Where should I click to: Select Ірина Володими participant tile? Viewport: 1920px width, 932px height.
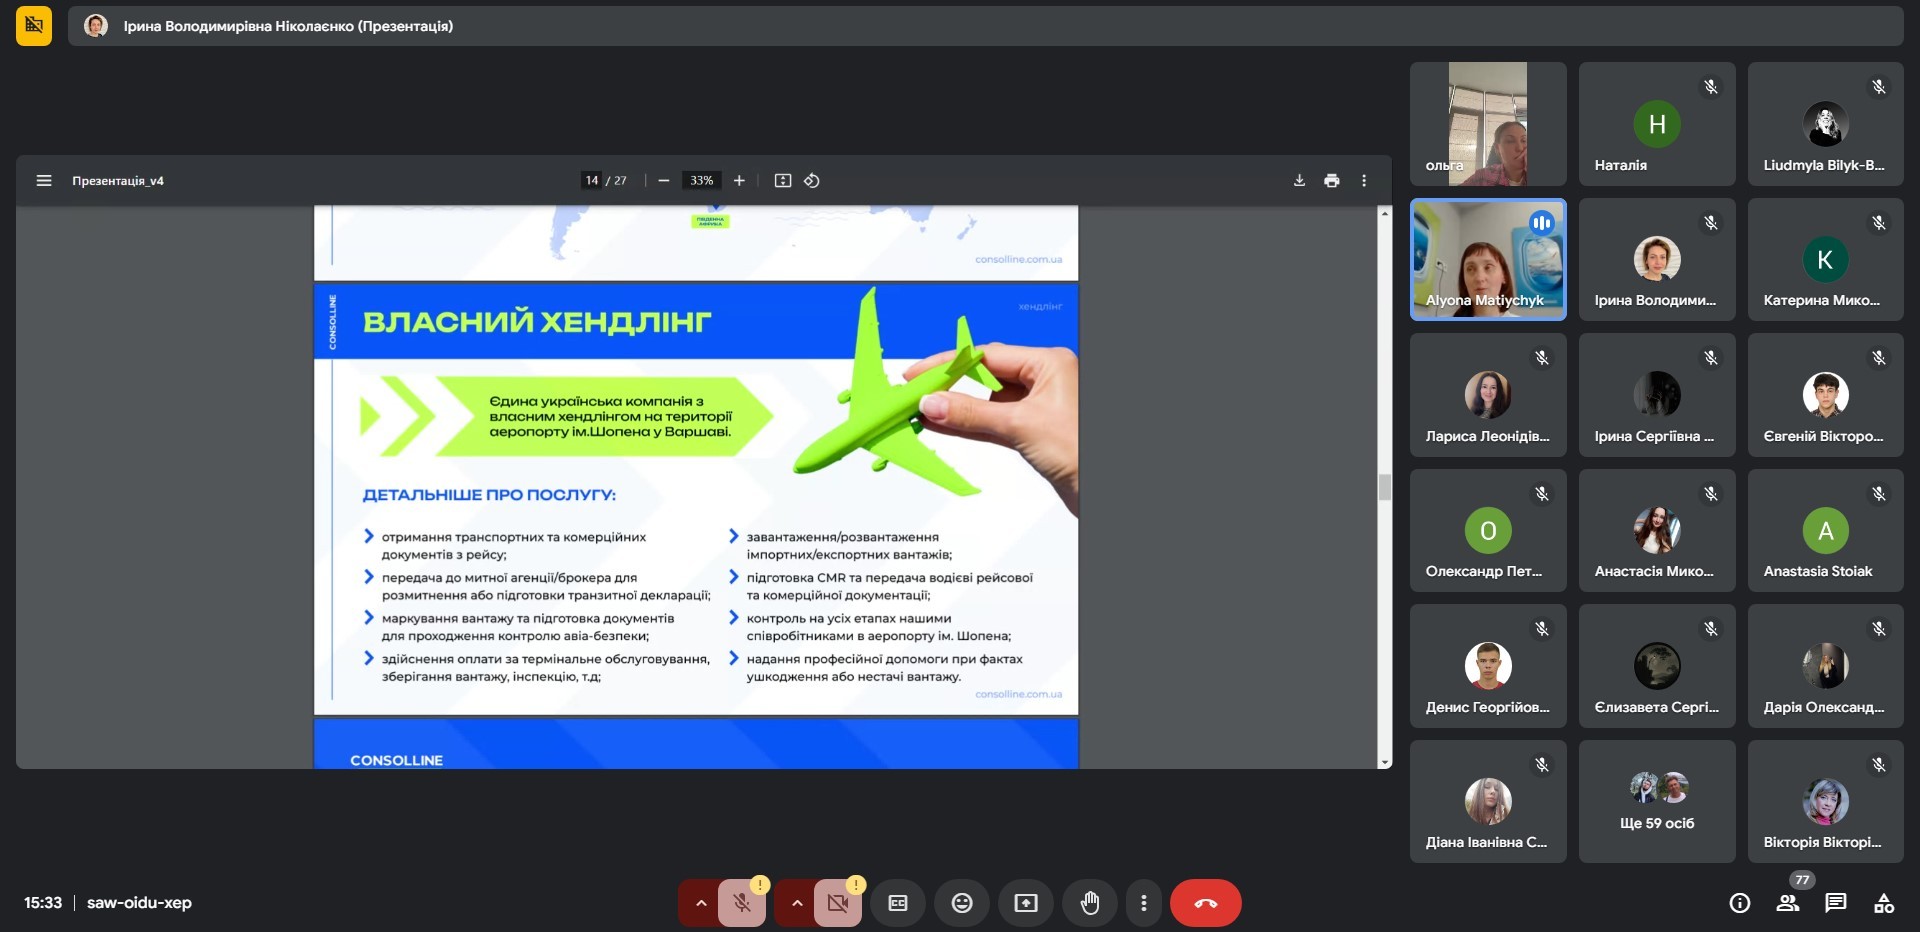[x=1657, y=260]
